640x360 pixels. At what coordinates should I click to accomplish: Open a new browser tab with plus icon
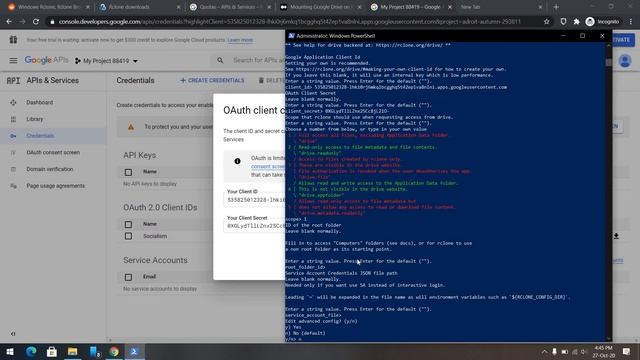point(556,7)
